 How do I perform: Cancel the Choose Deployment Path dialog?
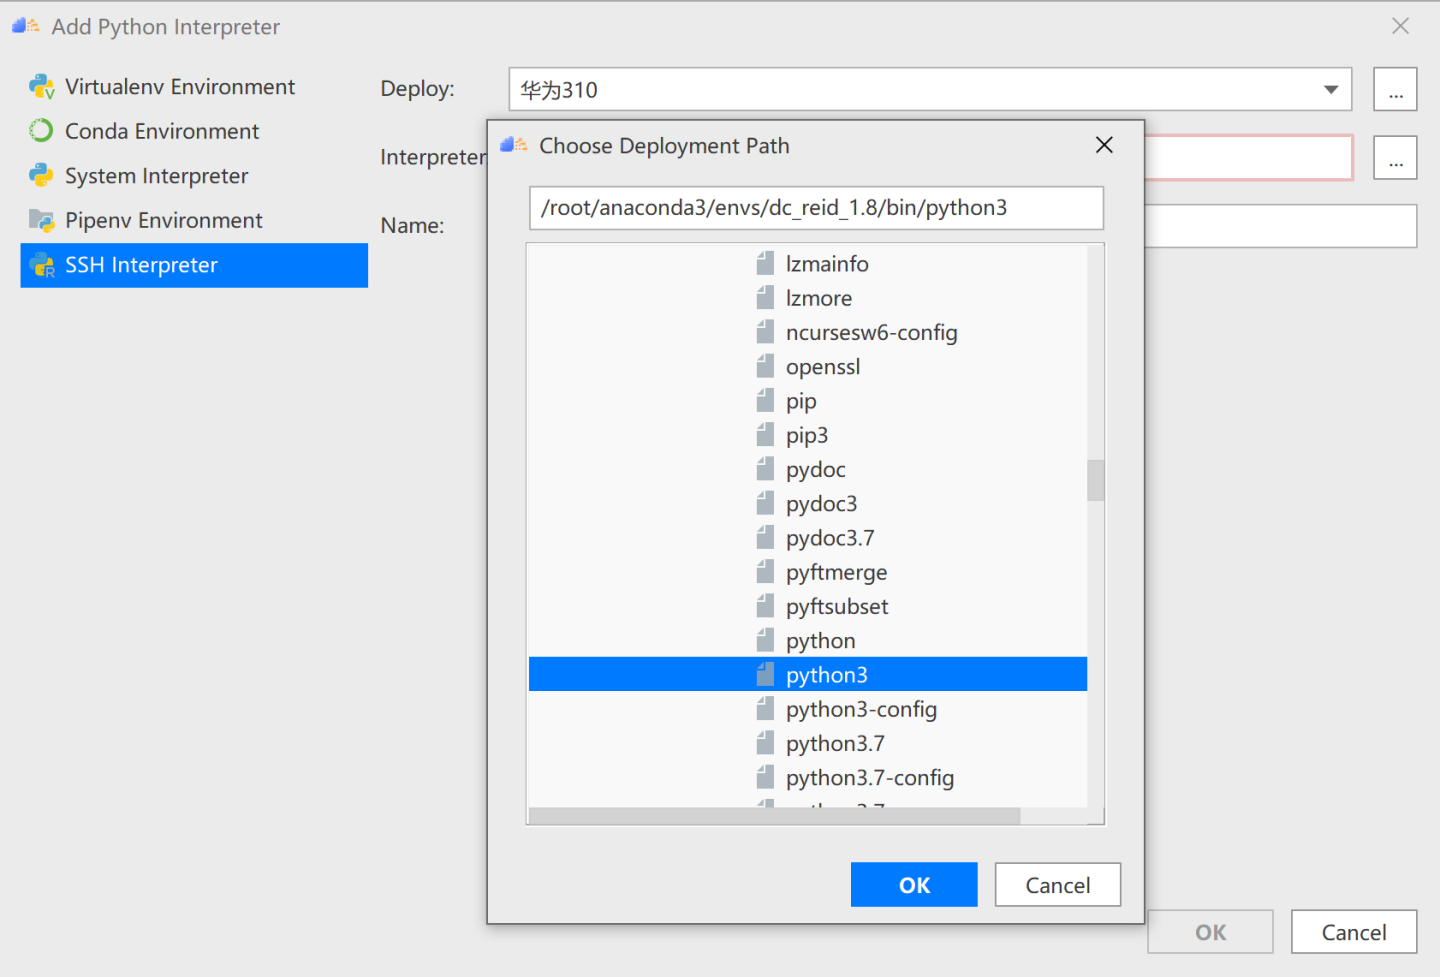point(1057,884)
